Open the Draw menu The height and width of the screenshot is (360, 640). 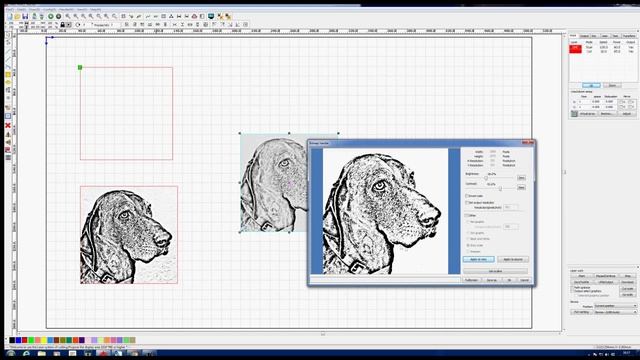(34, 9)
